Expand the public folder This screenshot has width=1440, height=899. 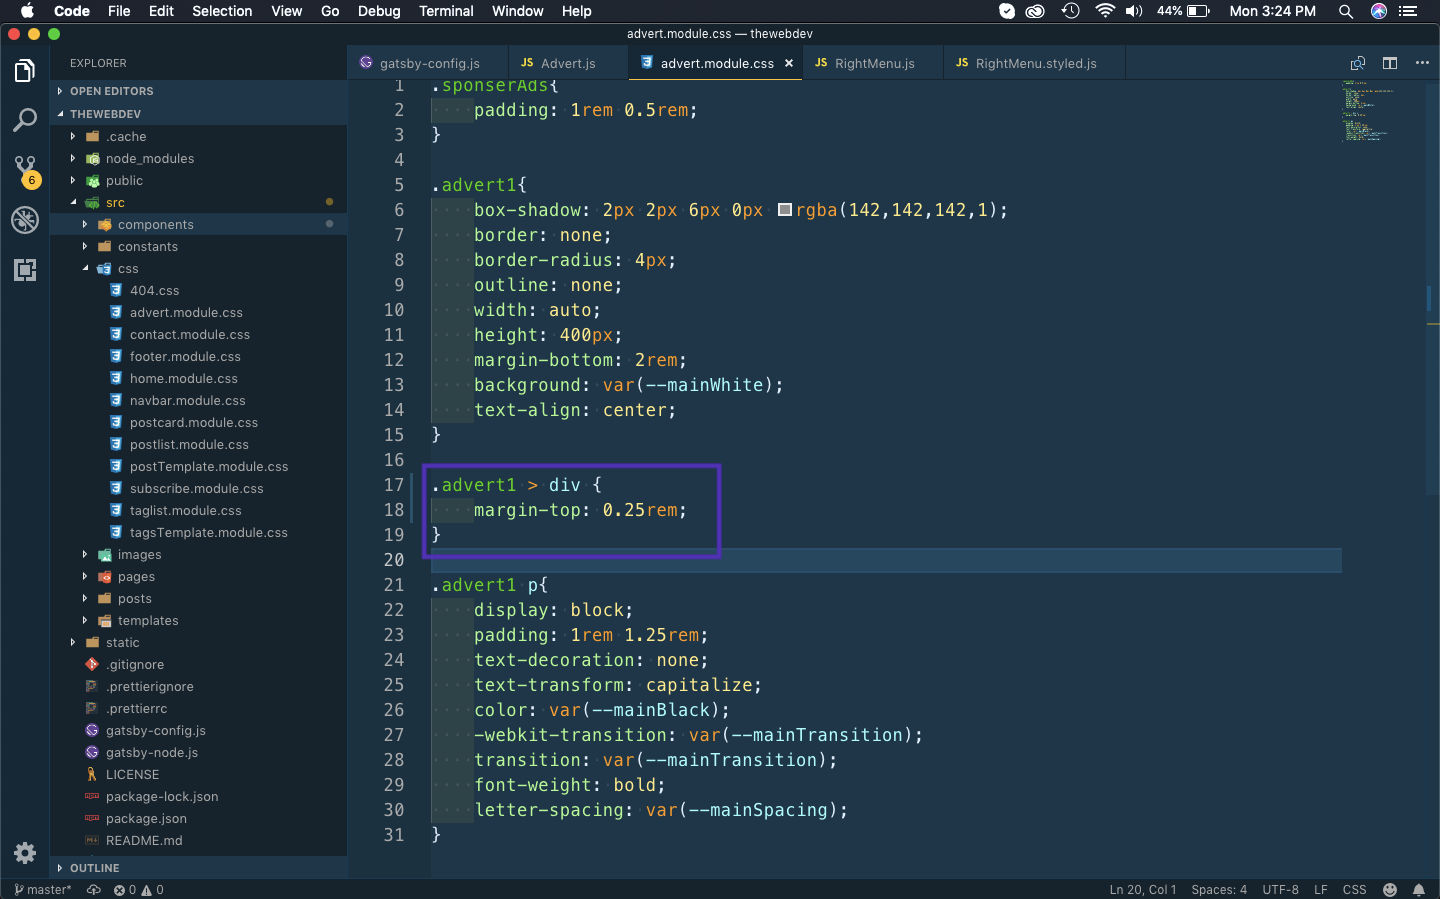199,181
